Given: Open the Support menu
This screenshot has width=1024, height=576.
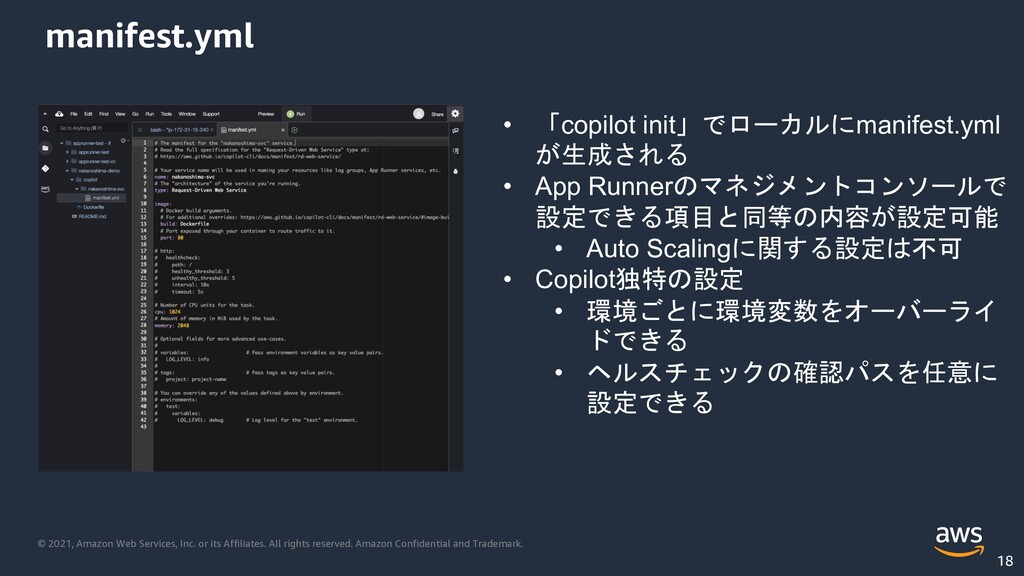Looking at the screenshot, I should [x=211, y=114].
